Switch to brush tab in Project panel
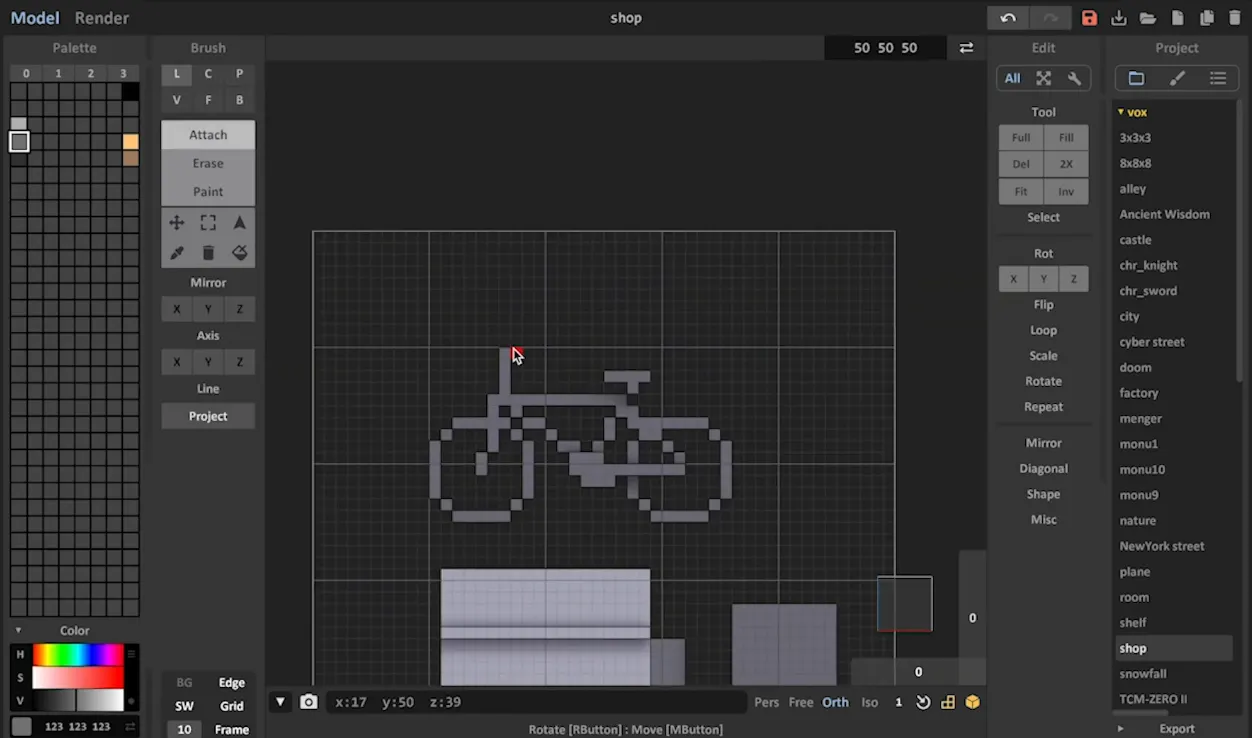 1177,78
